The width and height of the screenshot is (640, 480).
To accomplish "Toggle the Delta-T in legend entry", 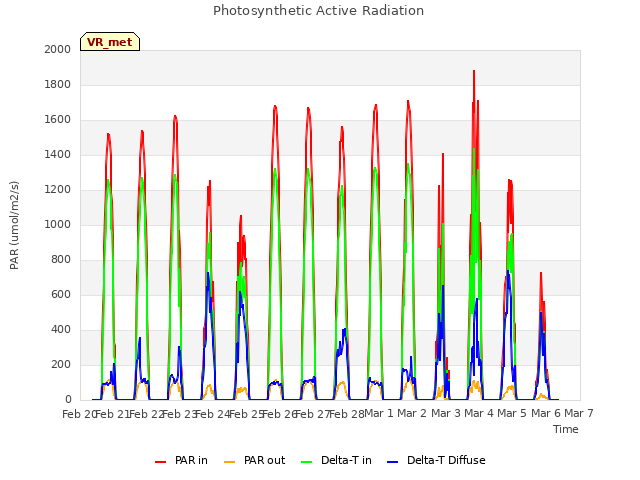I will [336, 460].
